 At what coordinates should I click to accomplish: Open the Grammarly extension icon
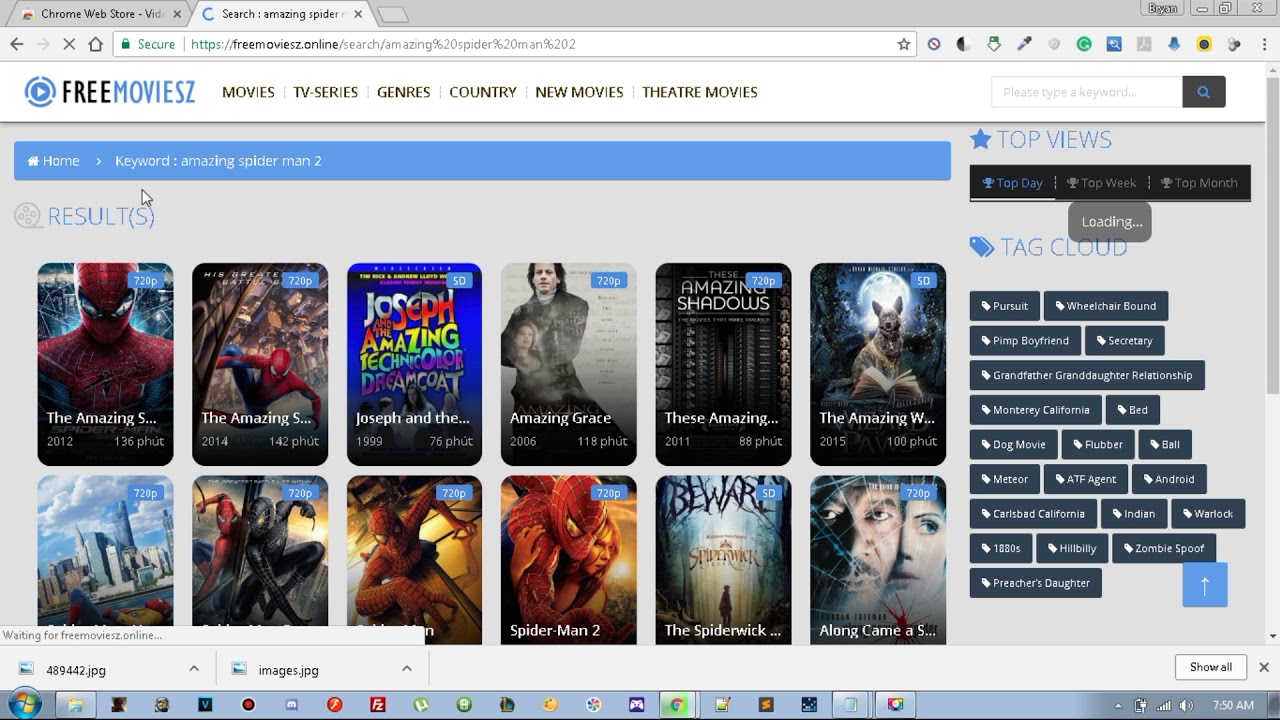click(1083, 43)
